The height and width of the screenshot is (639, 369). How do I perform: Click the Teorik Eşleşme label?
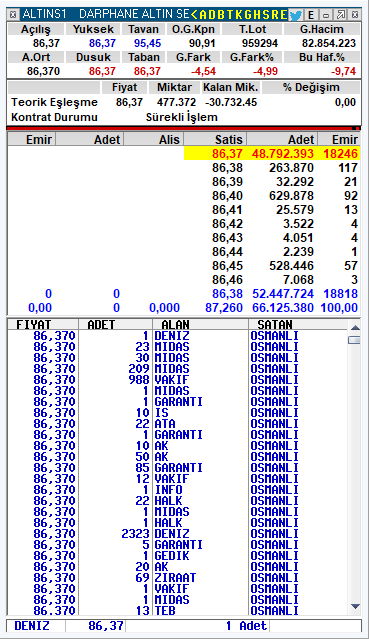click(54, 102)
